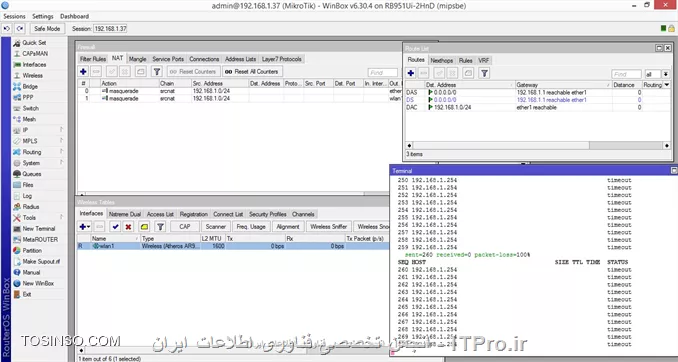The width and height of the screenshot is (678, 362).
Task: Open Queues from the sidebar
Action: [x=32, y=174]
